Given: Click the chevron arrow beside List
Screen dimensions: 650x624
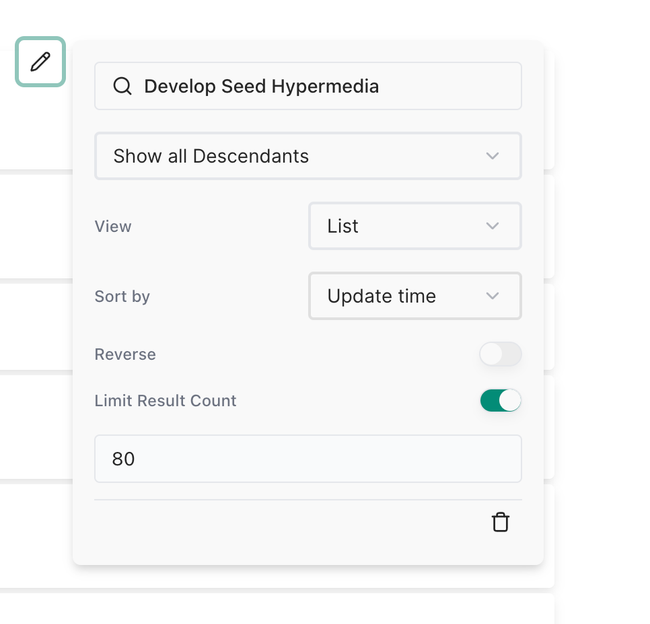Looking at the screenshot, I should (x=492, y=226).
